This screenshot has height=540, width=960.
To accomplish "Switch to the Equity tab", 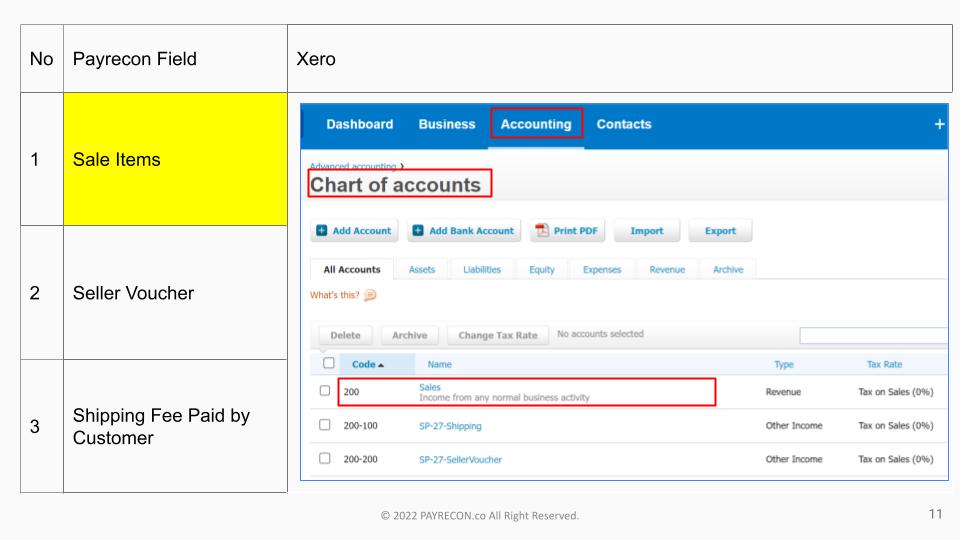I will (x=542, y=269).
